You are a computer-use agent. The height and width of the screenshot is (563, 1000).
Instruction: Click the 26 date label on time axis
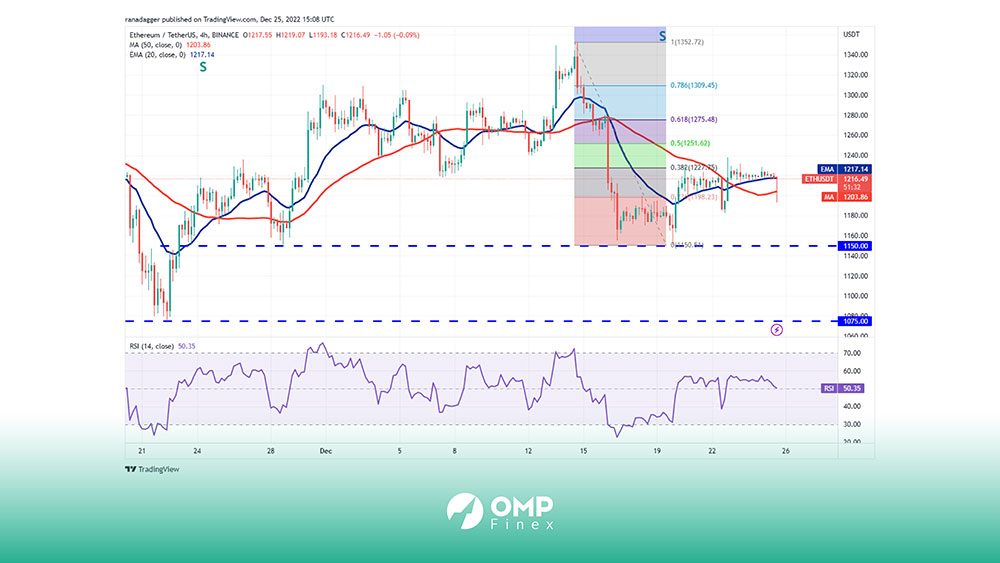pyautogui.click(x=786, y=451)
